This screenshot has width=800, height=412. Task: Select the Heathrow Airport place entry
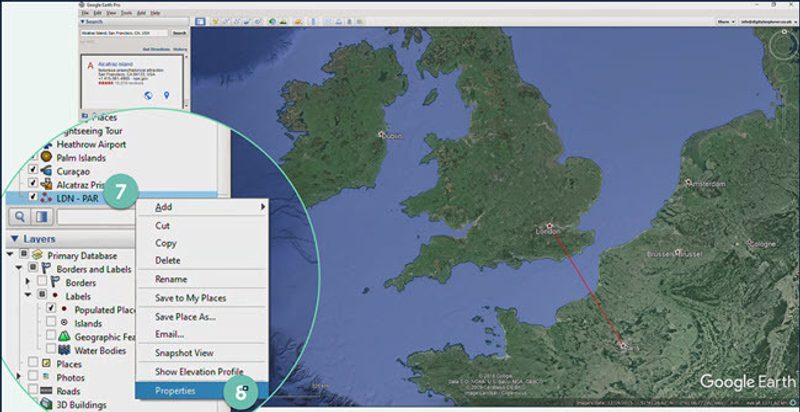[x=91, y=144]
